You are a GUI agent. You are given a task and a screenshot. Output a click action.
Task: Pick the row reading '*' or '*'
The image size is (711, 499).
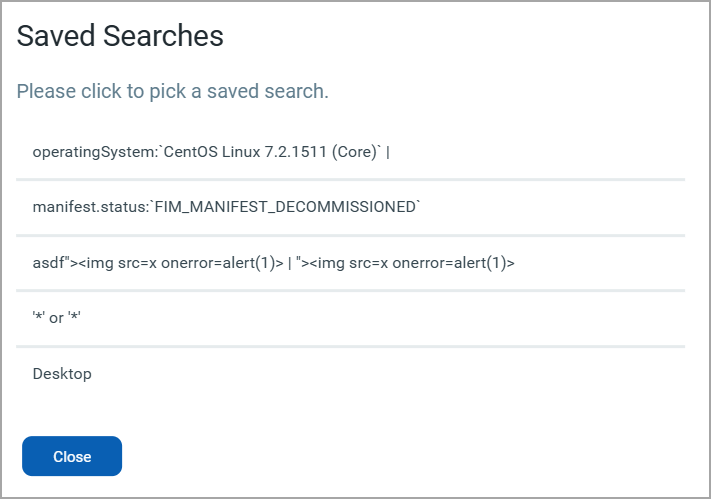[x=350, y=318]
